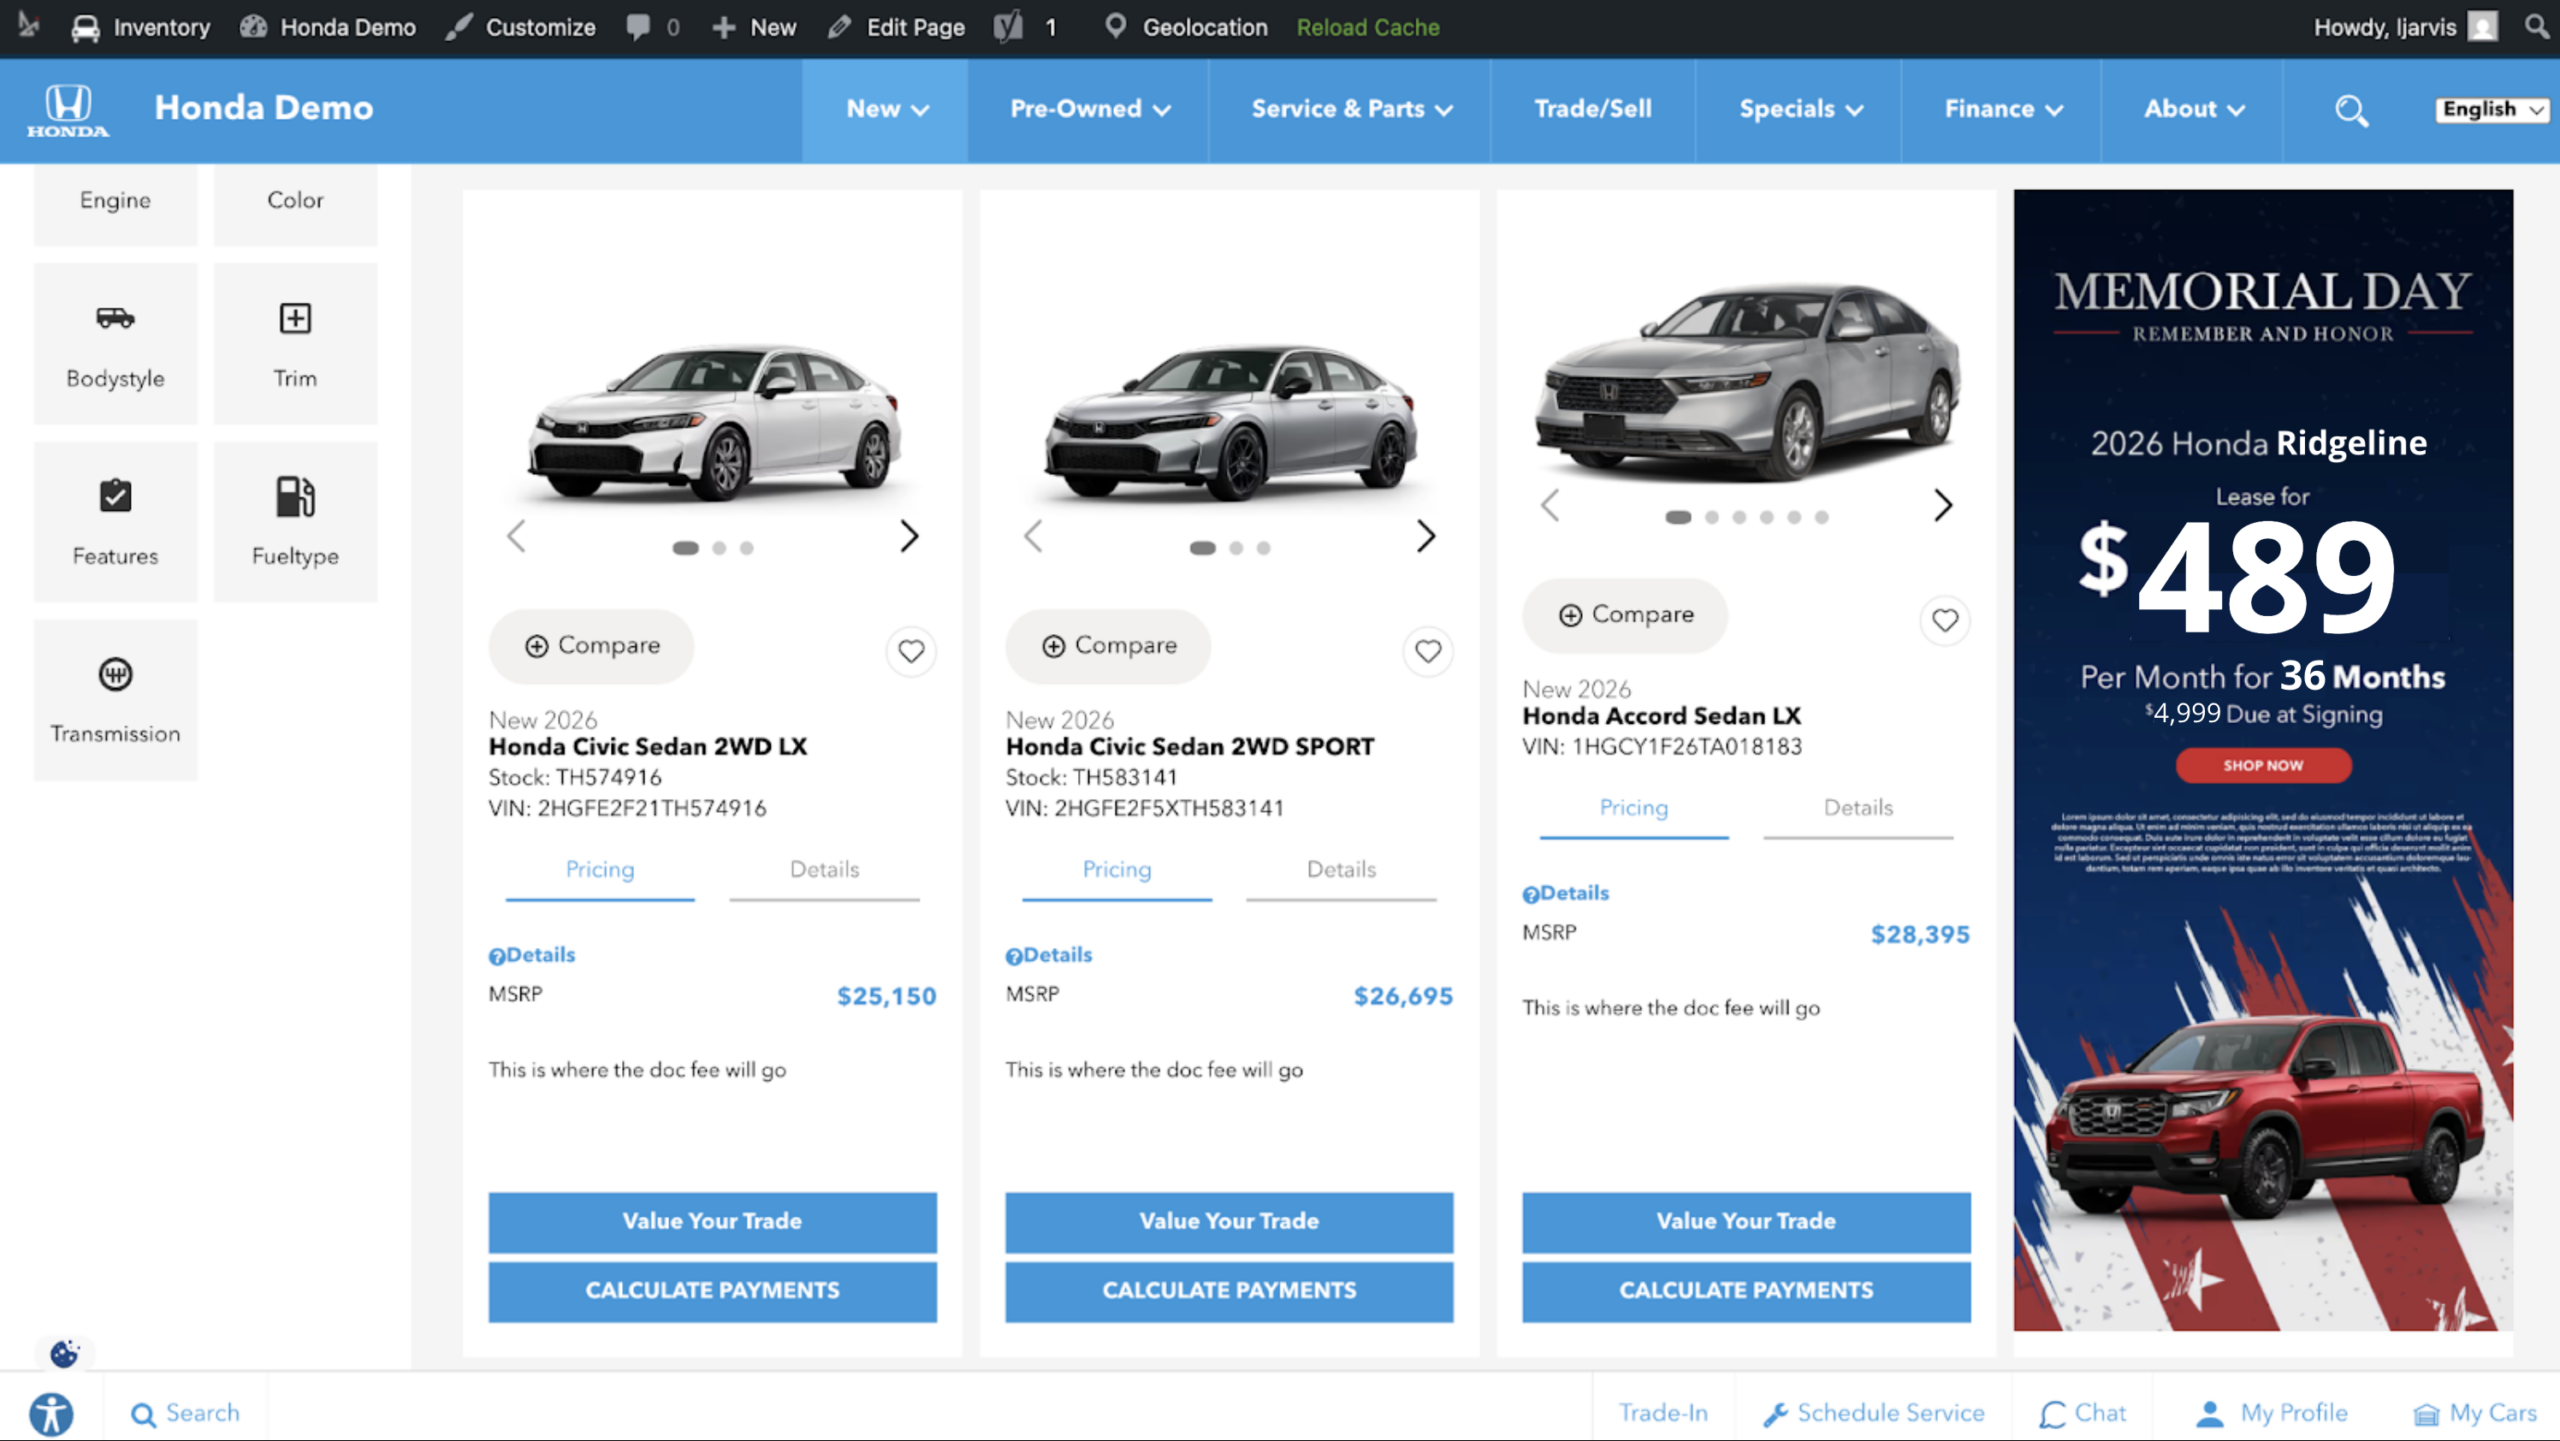This screenshot has width=2560, height=1441.
Task: Click the Details help icon on Accord pricing
Action: tap(1531, 894)
